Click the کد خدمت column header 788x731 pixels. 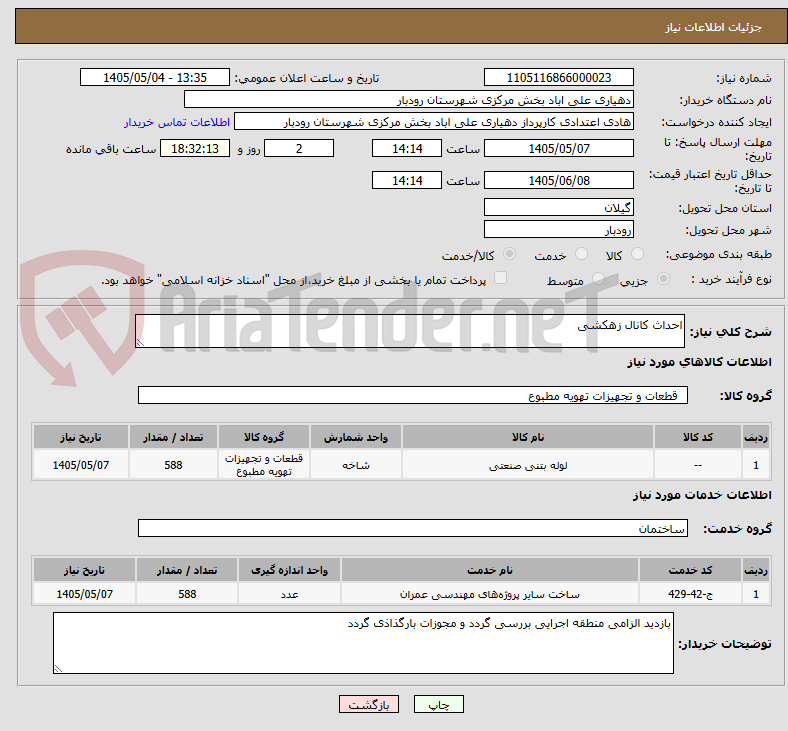[691, 570]
